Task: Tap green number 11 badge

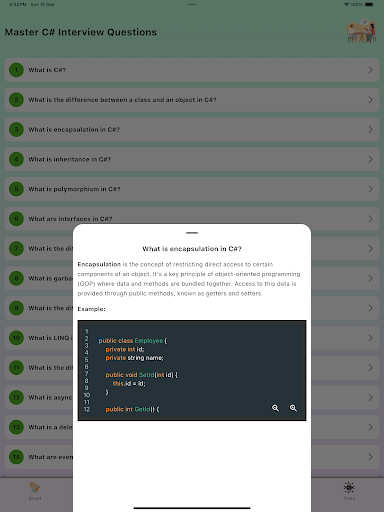Action: tap(16, 367)
